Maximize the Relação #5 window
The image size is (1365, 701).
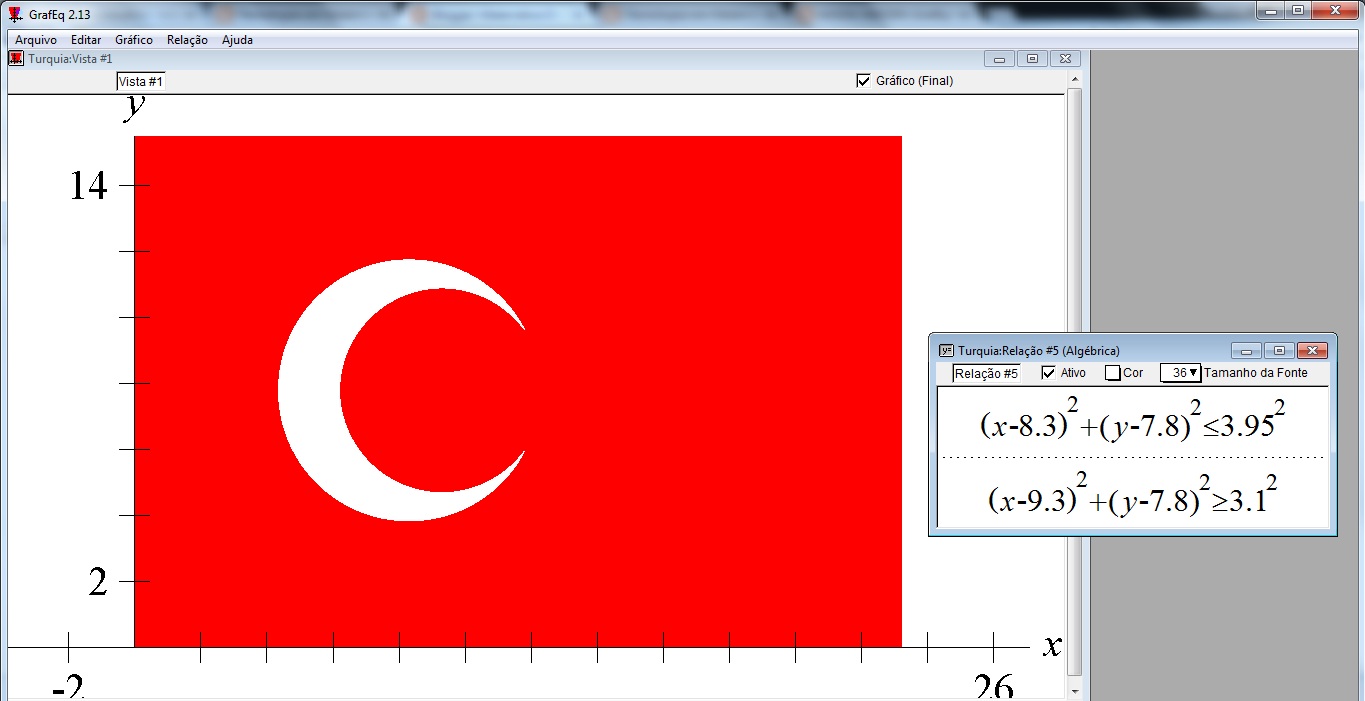click(x=1279, y=351)
